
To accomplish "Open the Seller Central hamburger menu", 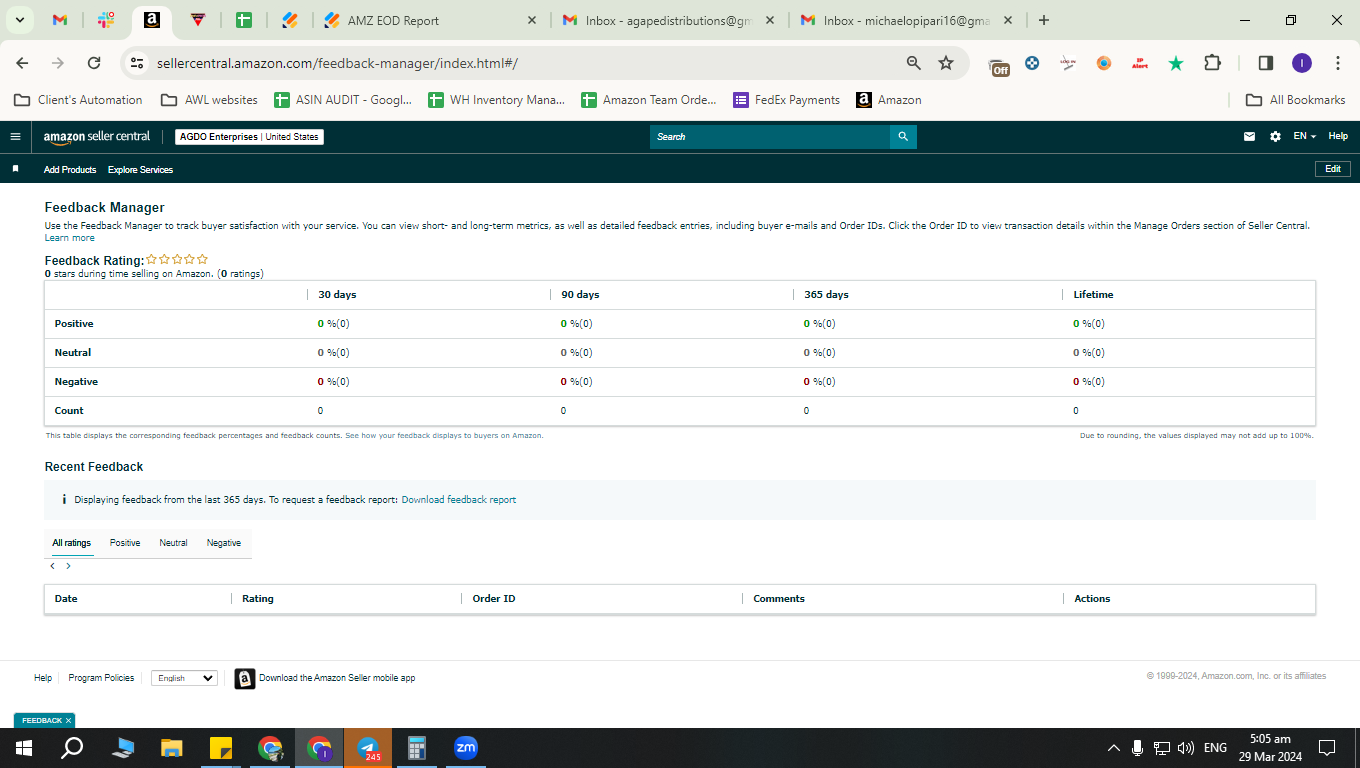I will (x=15, y=137).
